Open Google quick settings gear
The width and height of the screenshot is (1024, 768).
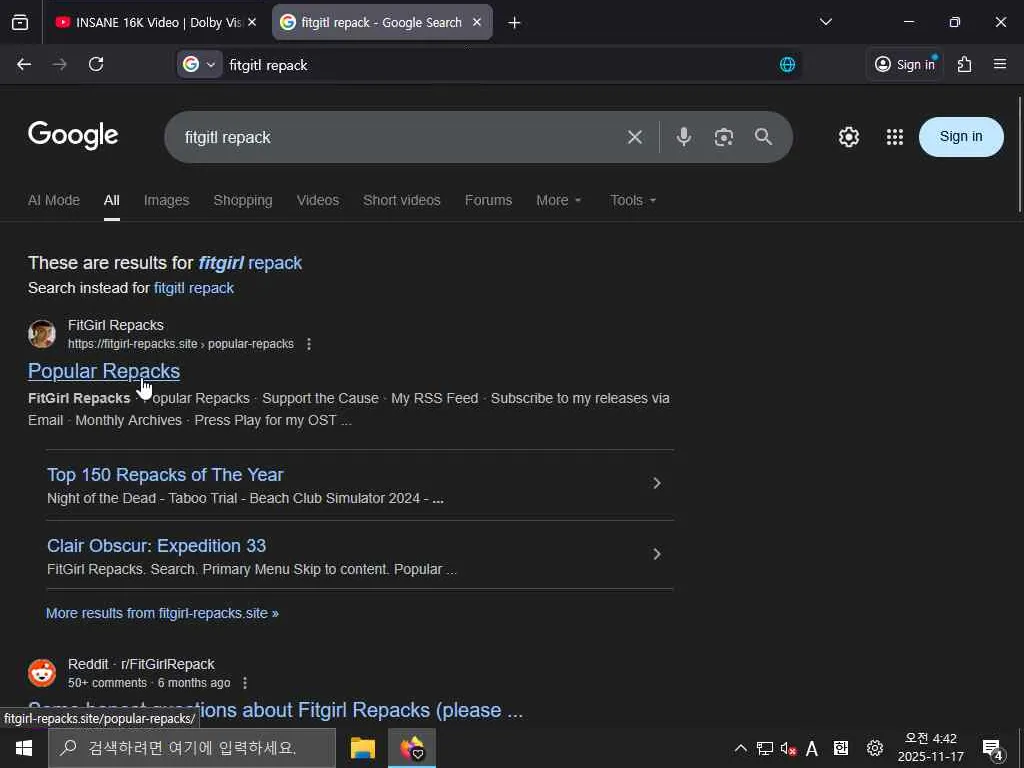[849, 137]
